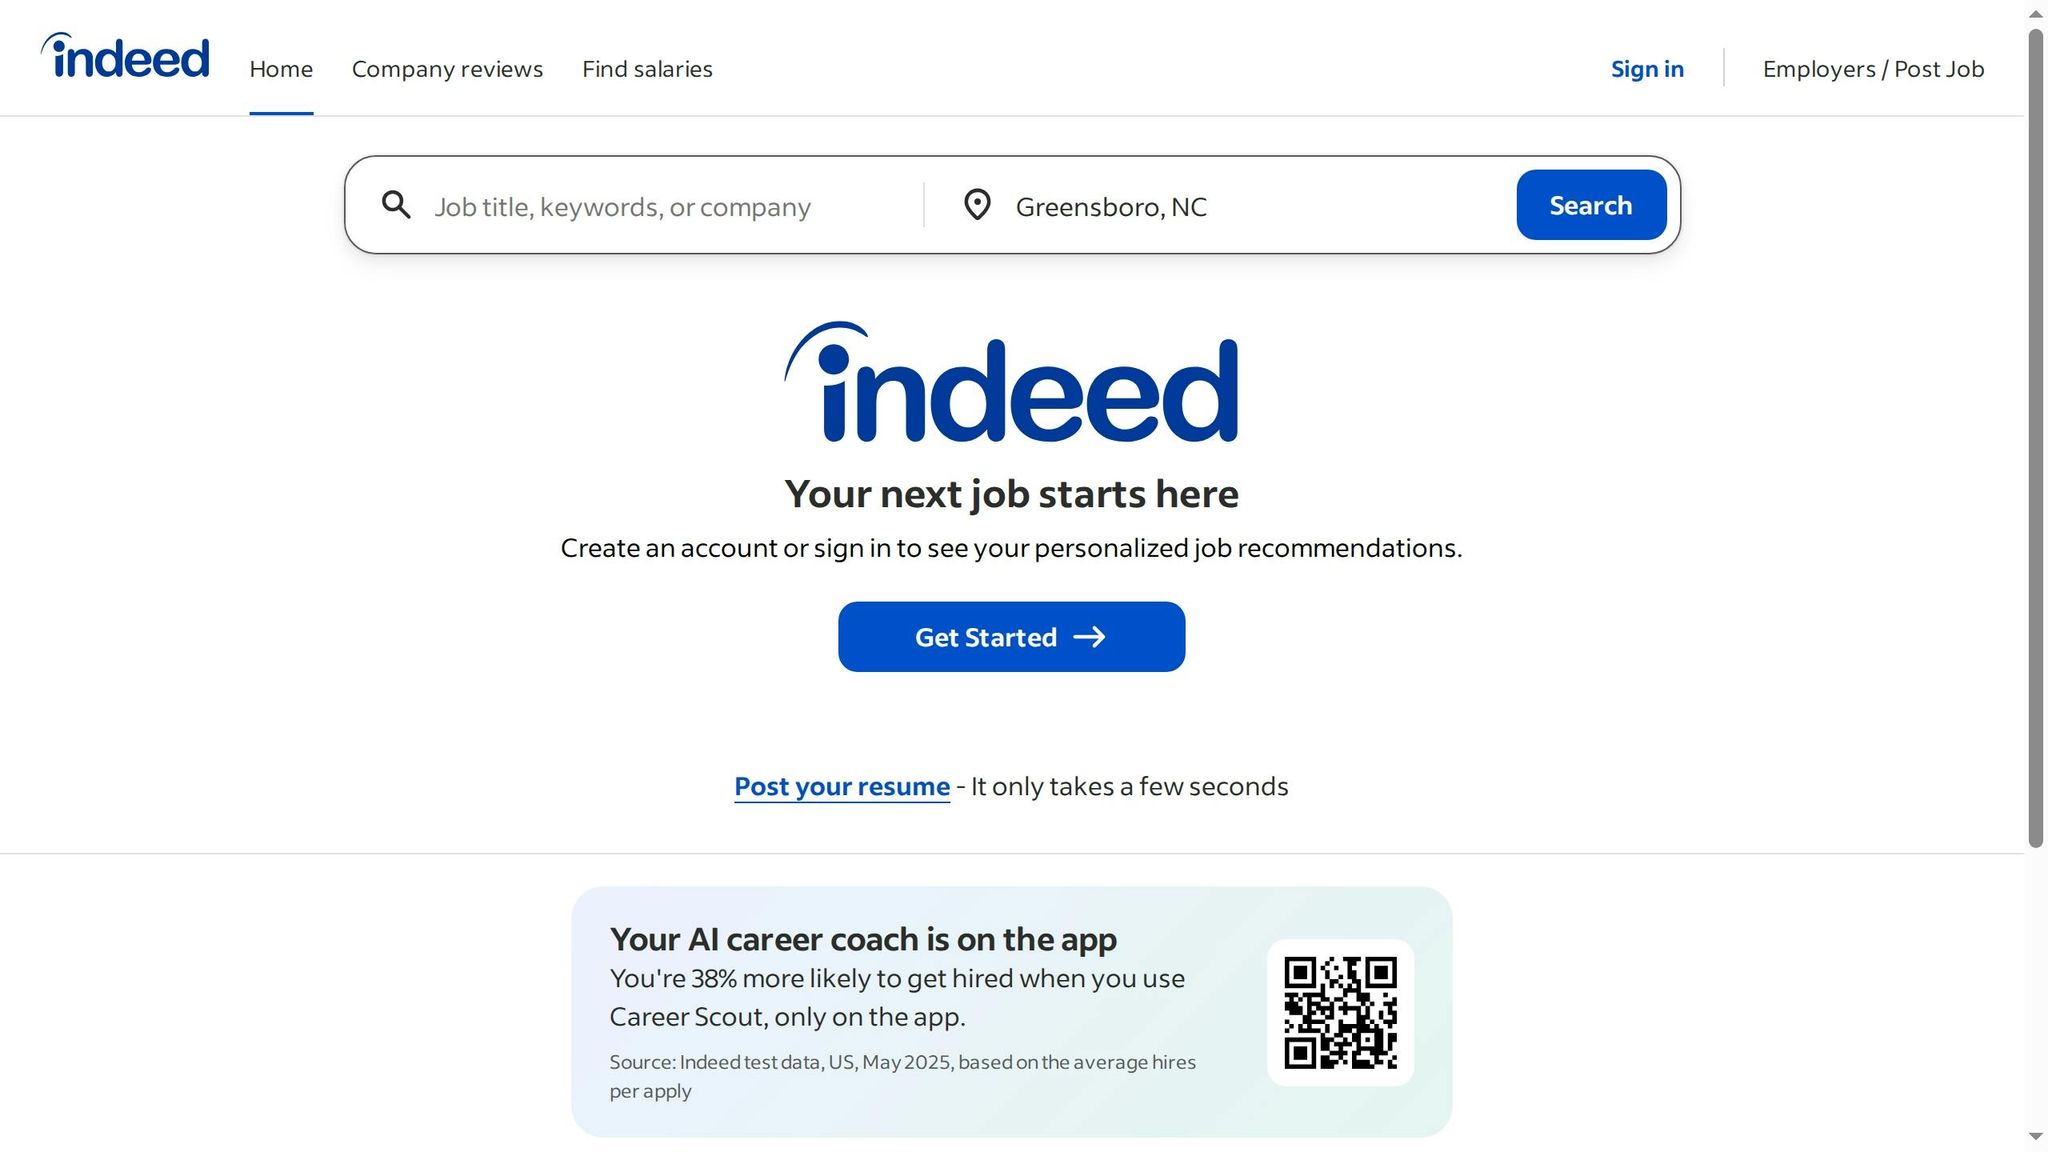Click the Sign in link
Screen dimensions: 2048x1152
pos(1647,69)
